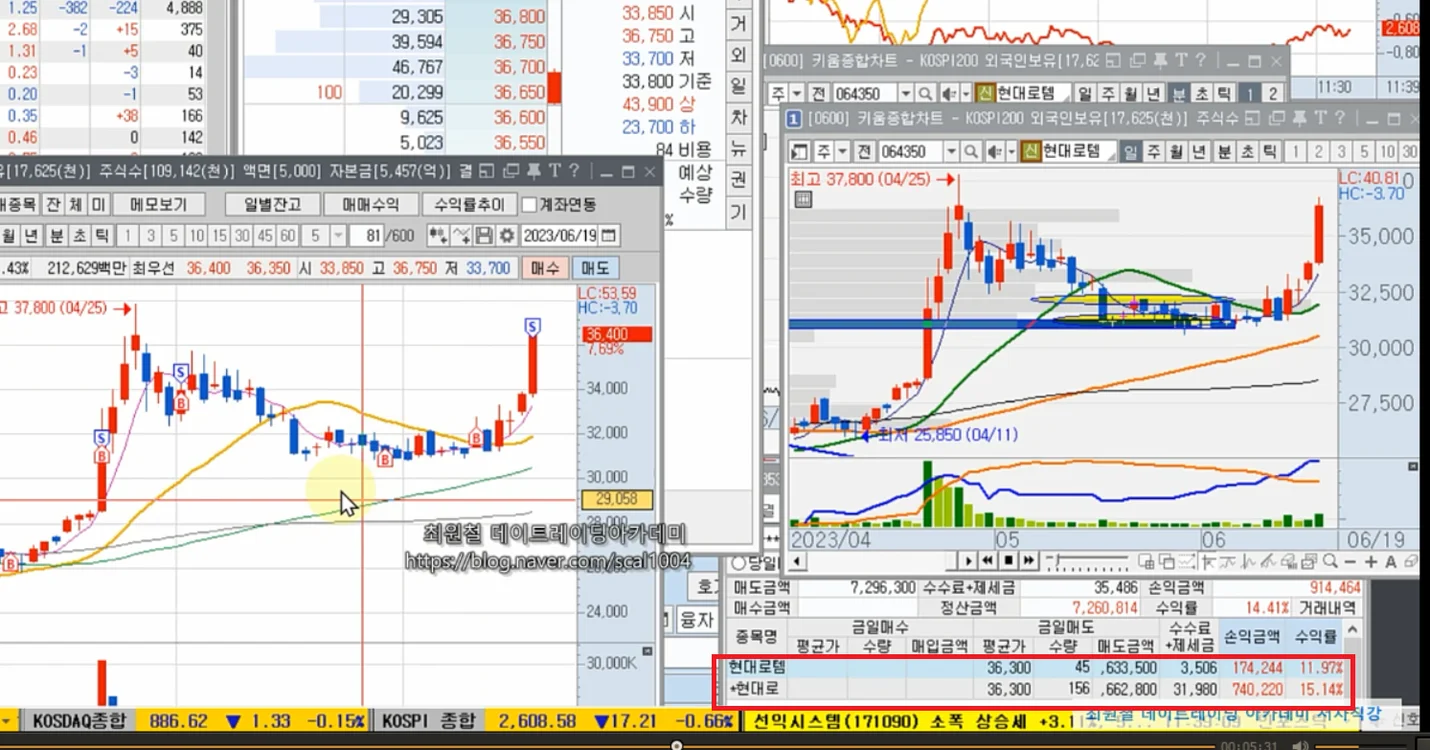Click the panel layout icon left of 주 in front chart
Screen dimensions: 1430x750
[x=799, y=152]
